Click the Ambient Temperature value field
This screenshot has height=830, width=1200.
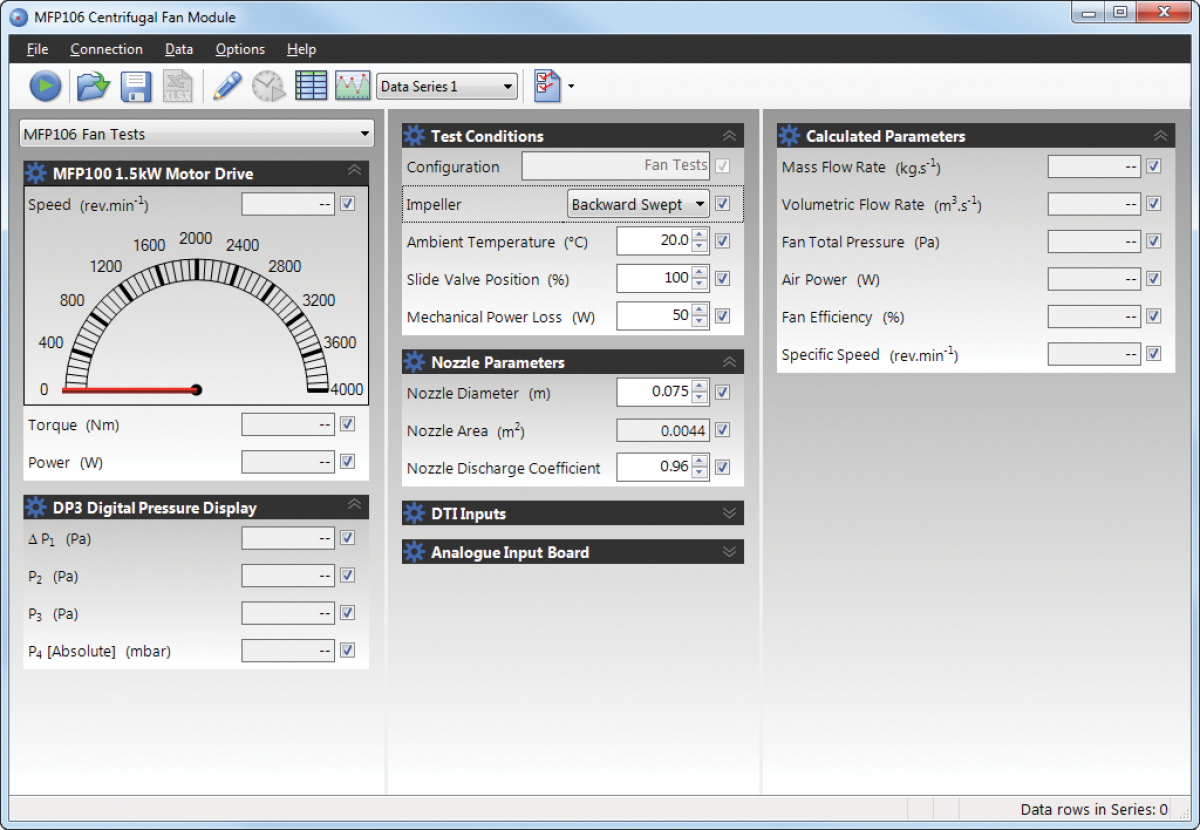[654, 241]
